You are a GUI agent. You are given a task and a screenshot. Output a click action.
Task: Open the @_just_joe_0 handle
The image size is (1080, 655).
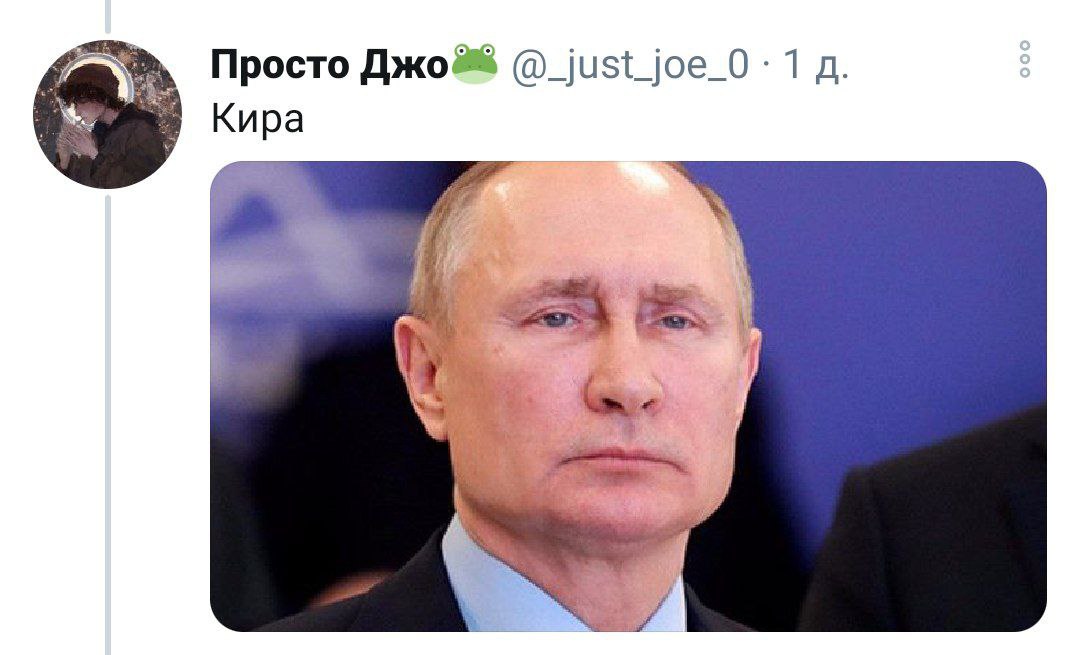[x=630, y=65]
